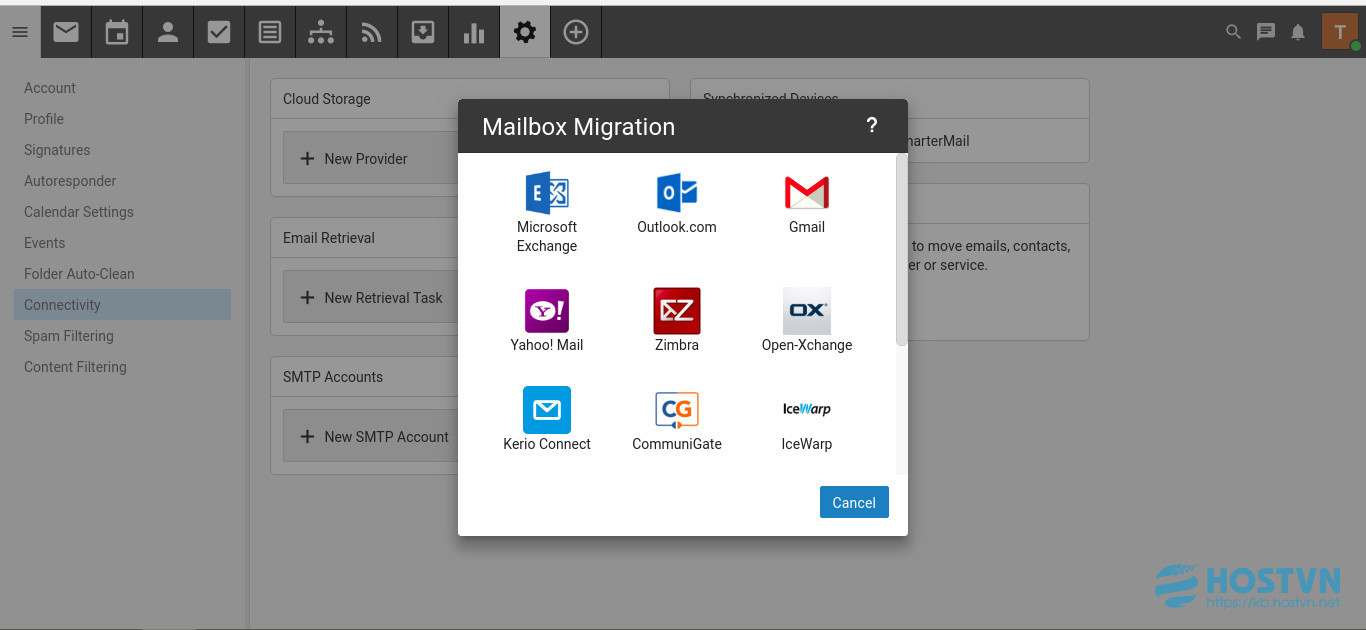Choose Microsoft Exchange as migration source
1366x630 pixels.
click(x=547, y=212)
